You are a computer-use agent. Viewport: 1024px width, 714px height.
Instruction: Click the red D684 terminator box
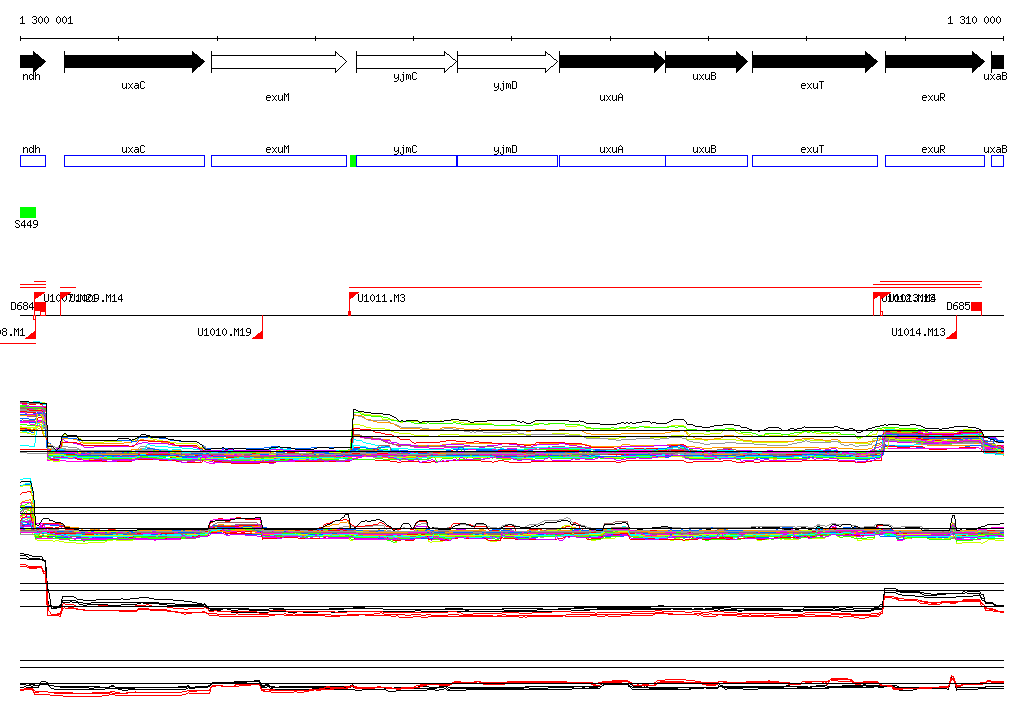(40, 307)
